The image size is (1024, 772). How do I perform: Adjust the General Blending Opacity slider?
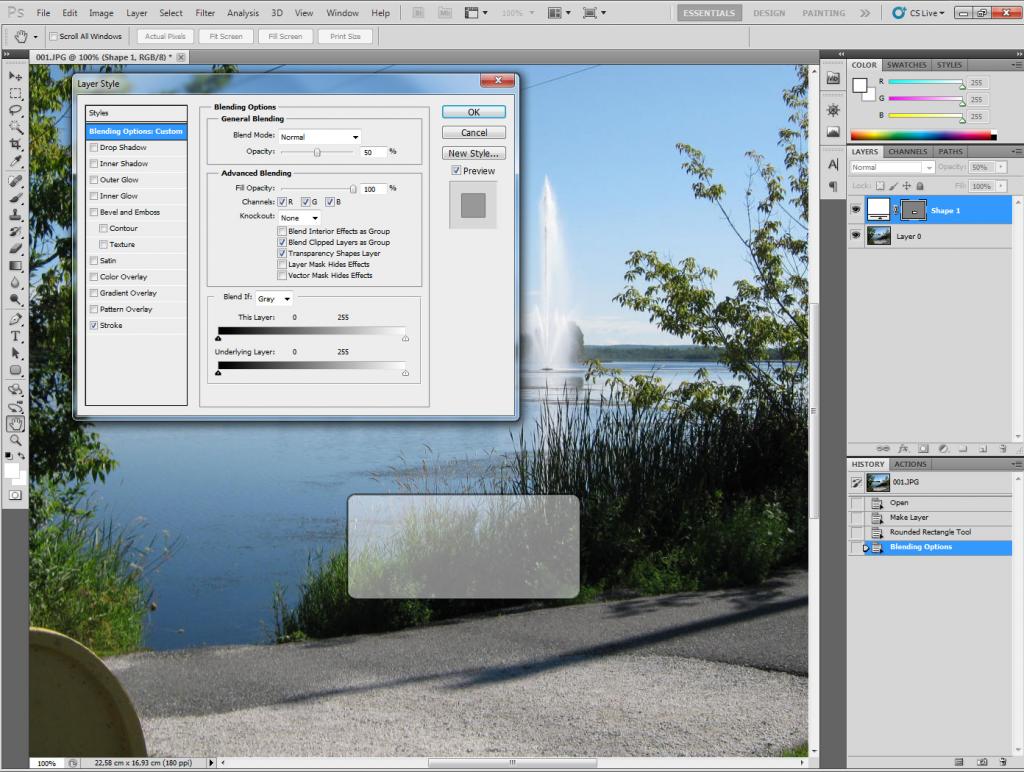[317, 152]
